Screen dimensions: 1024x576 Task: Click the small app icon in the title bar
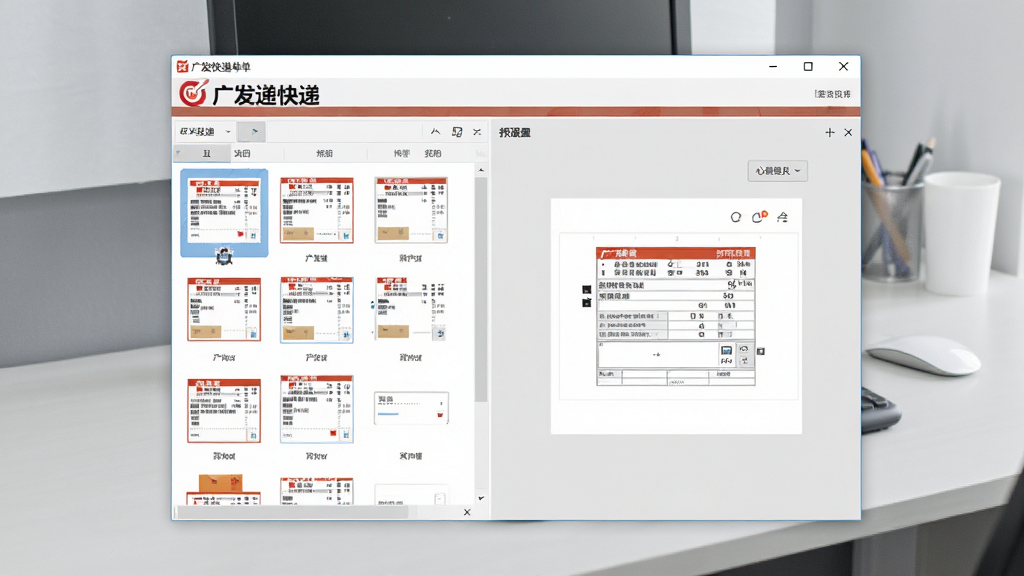tap(182, 66)
